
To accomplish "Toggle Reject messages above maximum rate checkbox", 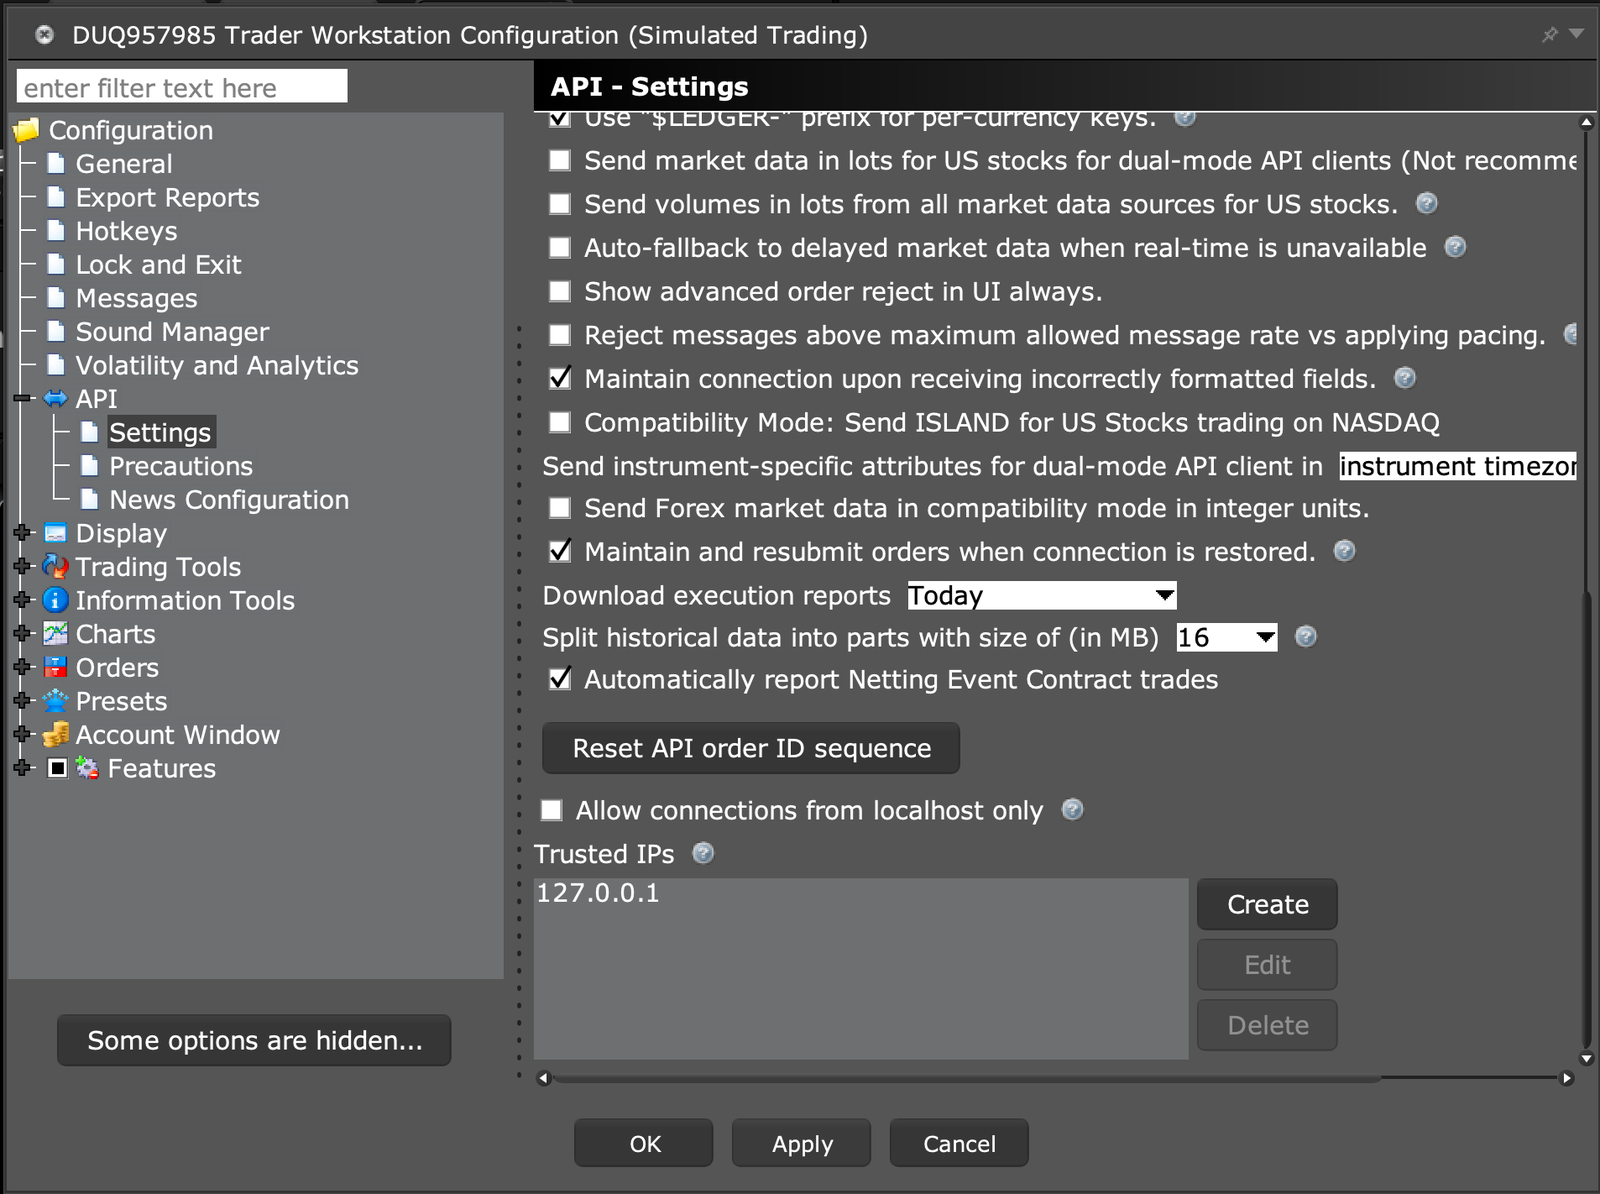I will pos(560,335).
